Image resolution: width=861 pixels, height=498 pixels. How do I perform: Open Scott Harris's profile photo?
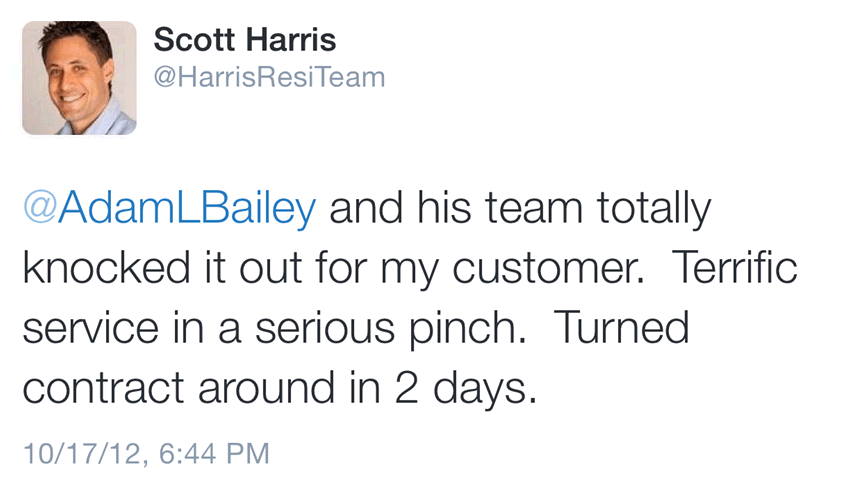(79, 78)
